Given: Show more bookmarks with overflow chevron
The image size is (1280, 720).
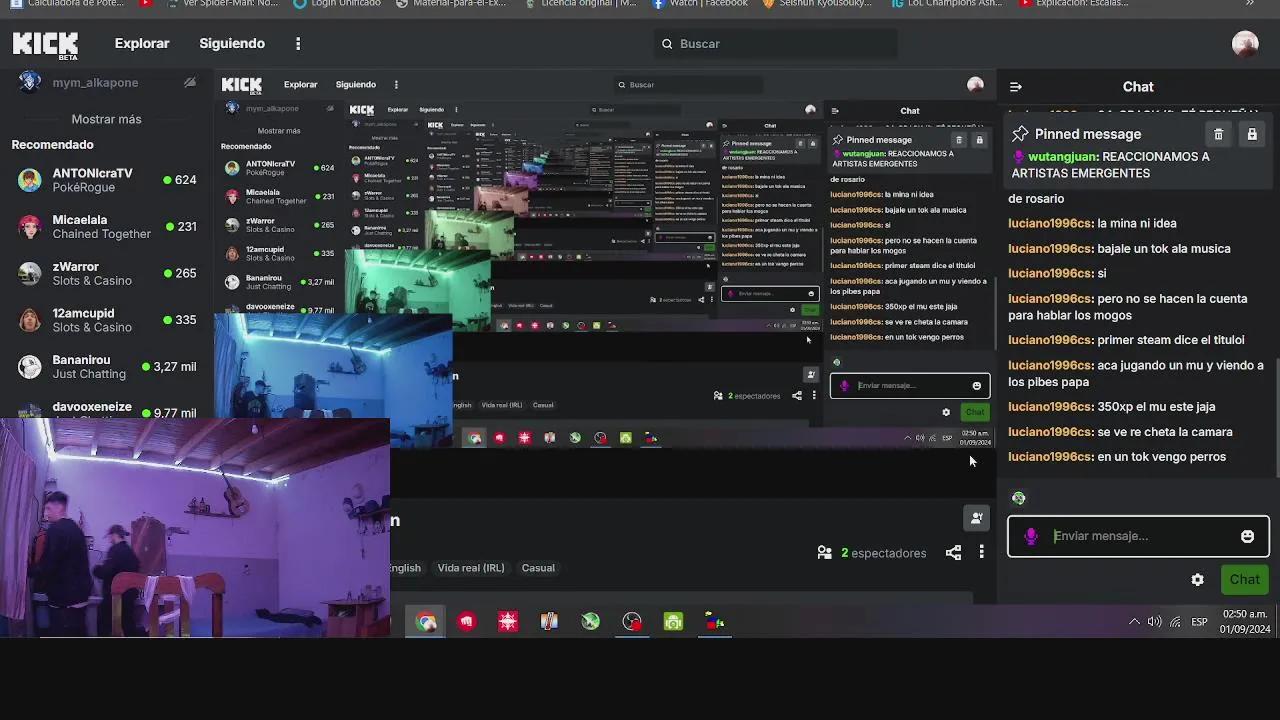Looking at the screenshot, I should (1250, 4).
